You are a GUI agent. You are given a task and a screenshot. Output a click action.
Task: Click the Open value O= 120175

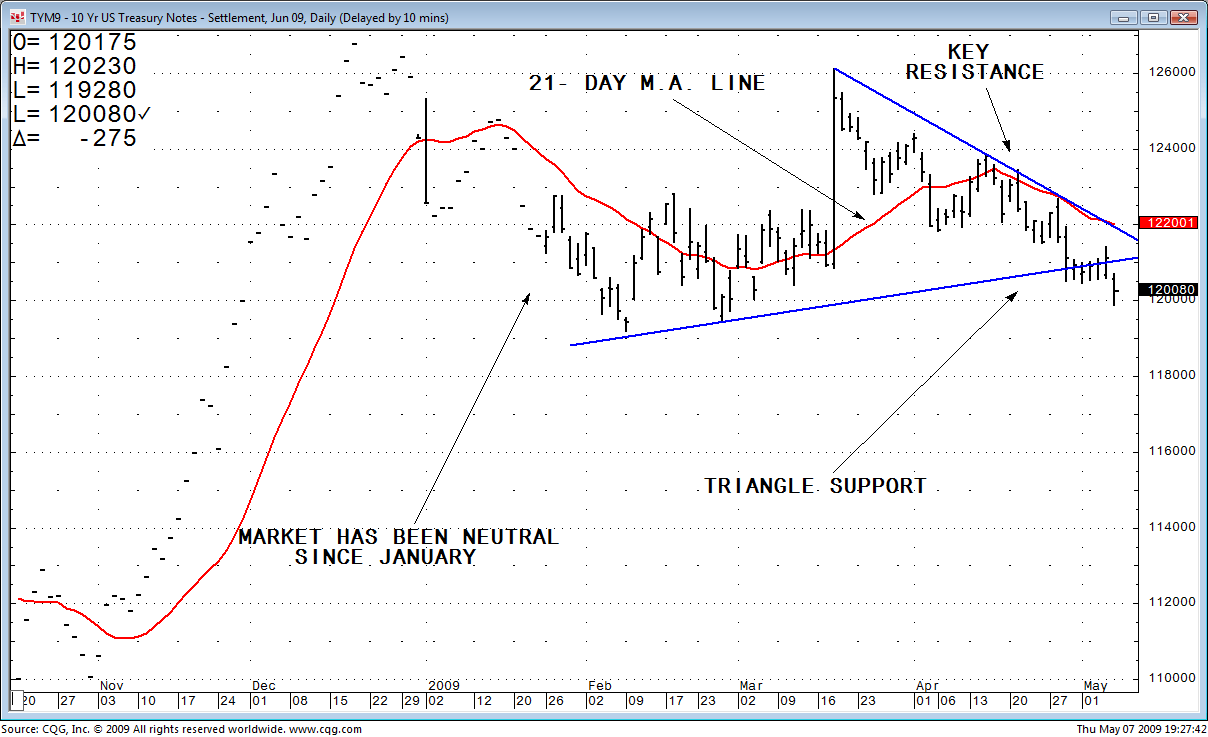point(74,43)
